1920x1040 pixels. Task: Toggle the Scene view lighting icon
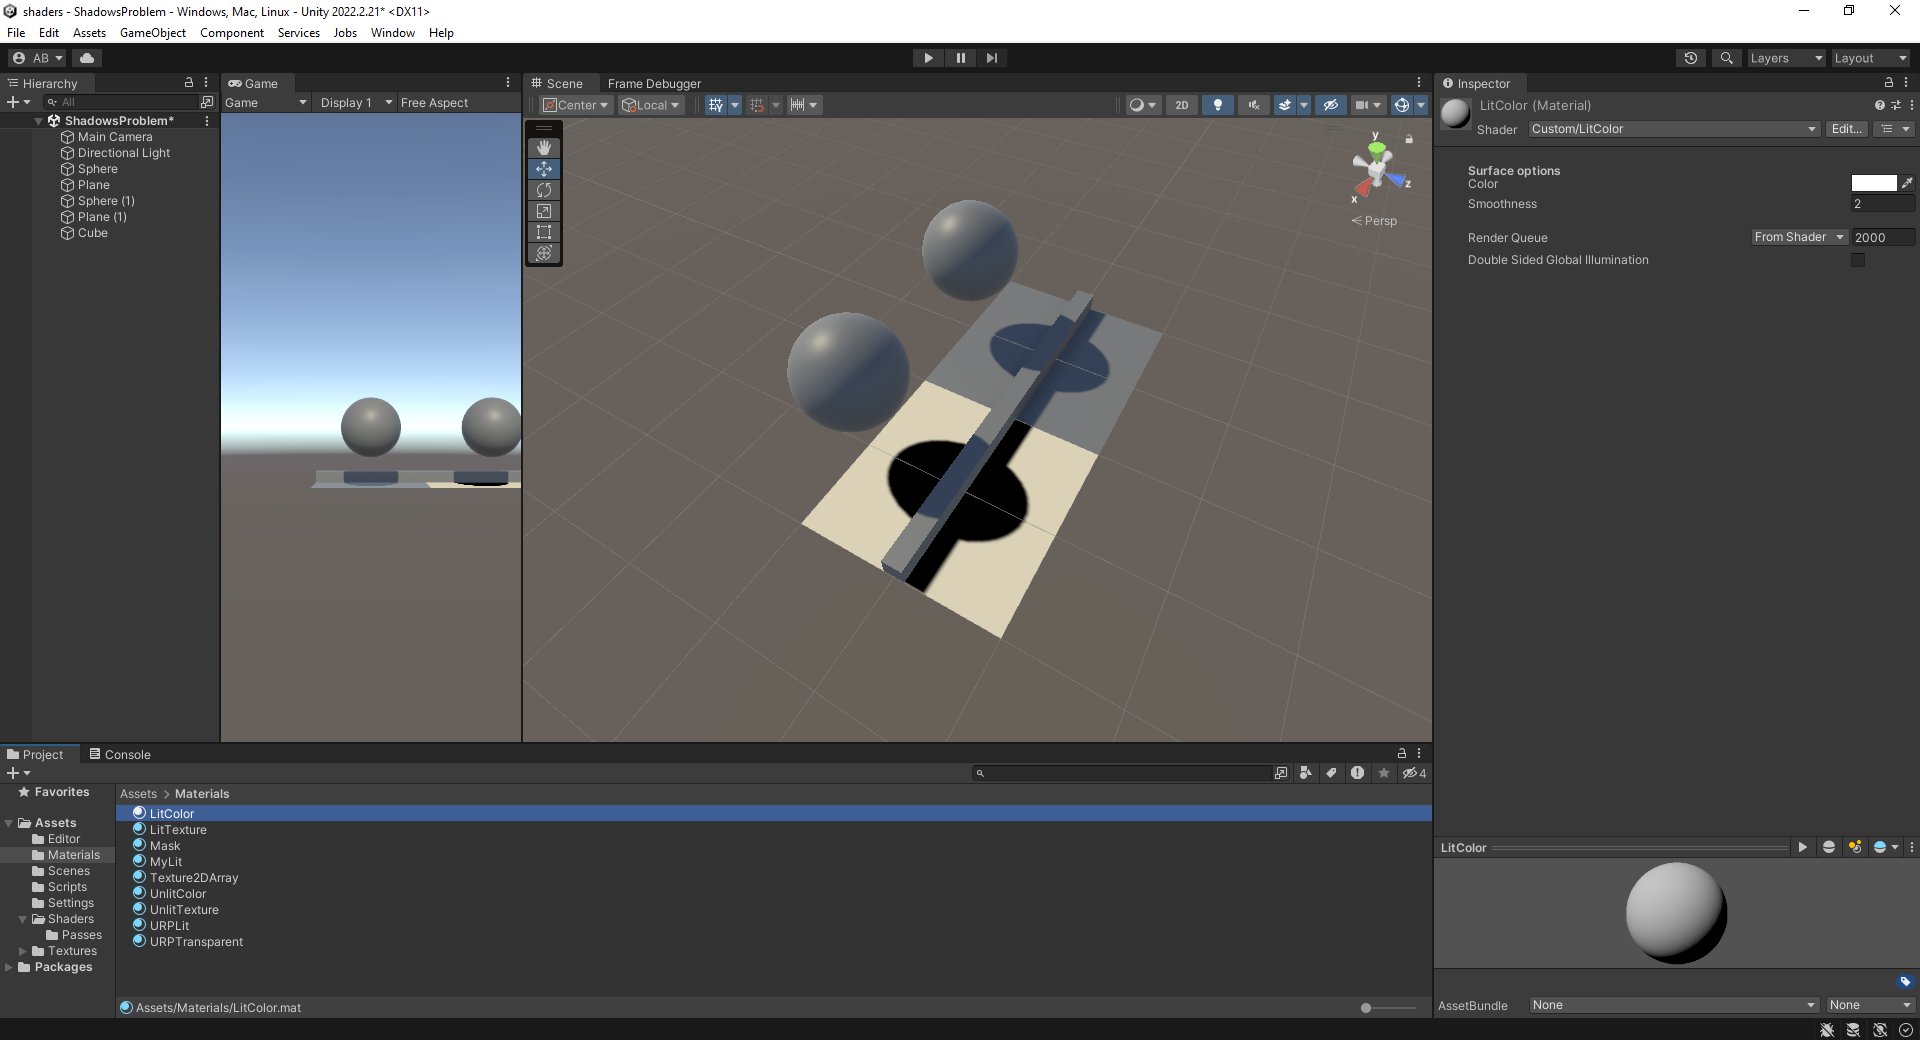coord(1218,105)
